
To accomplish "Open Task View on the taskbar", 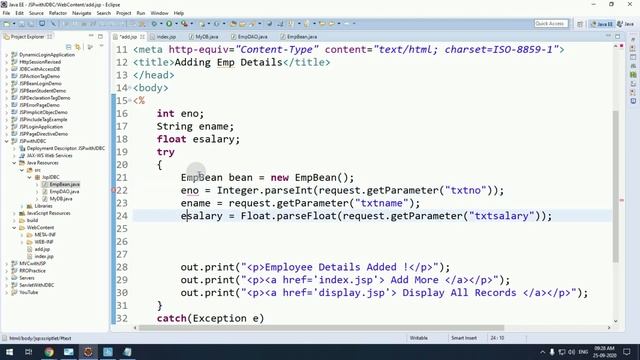I will [x=29, y=352].
